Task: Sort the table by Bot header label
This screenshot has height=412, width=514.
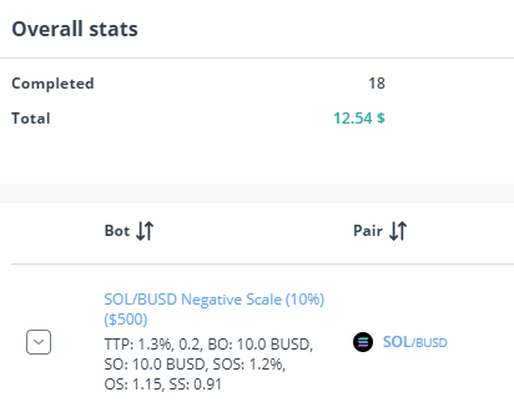Action: 117,231
